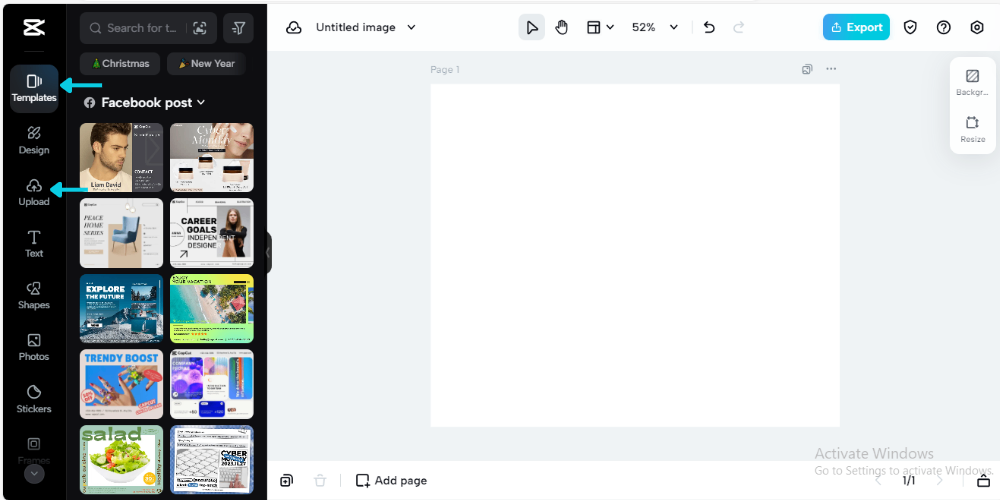
Task: Open the bottom-right lock icon
Action: coord(983,480)
